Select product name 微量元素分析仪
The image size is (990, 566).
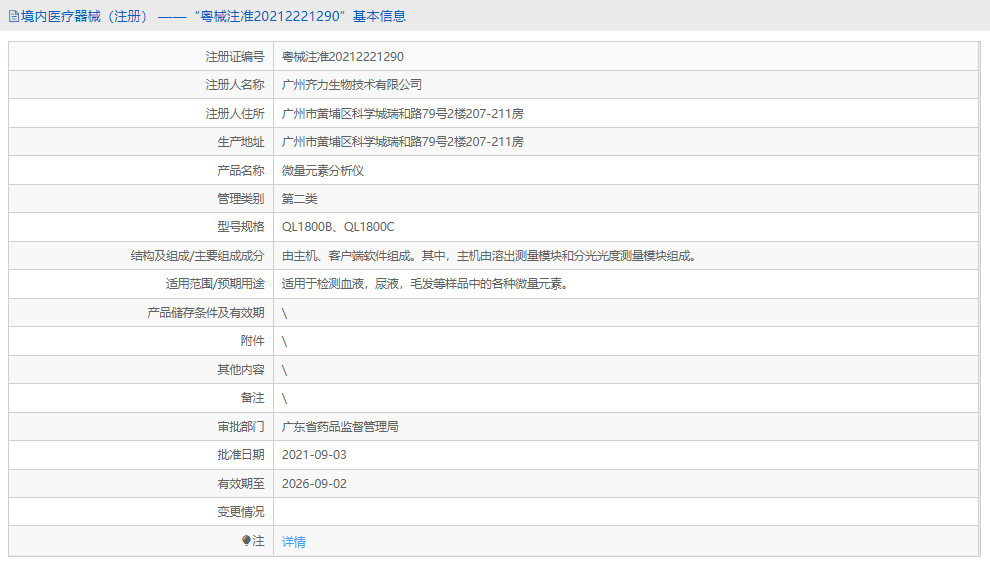coord(323,171)
